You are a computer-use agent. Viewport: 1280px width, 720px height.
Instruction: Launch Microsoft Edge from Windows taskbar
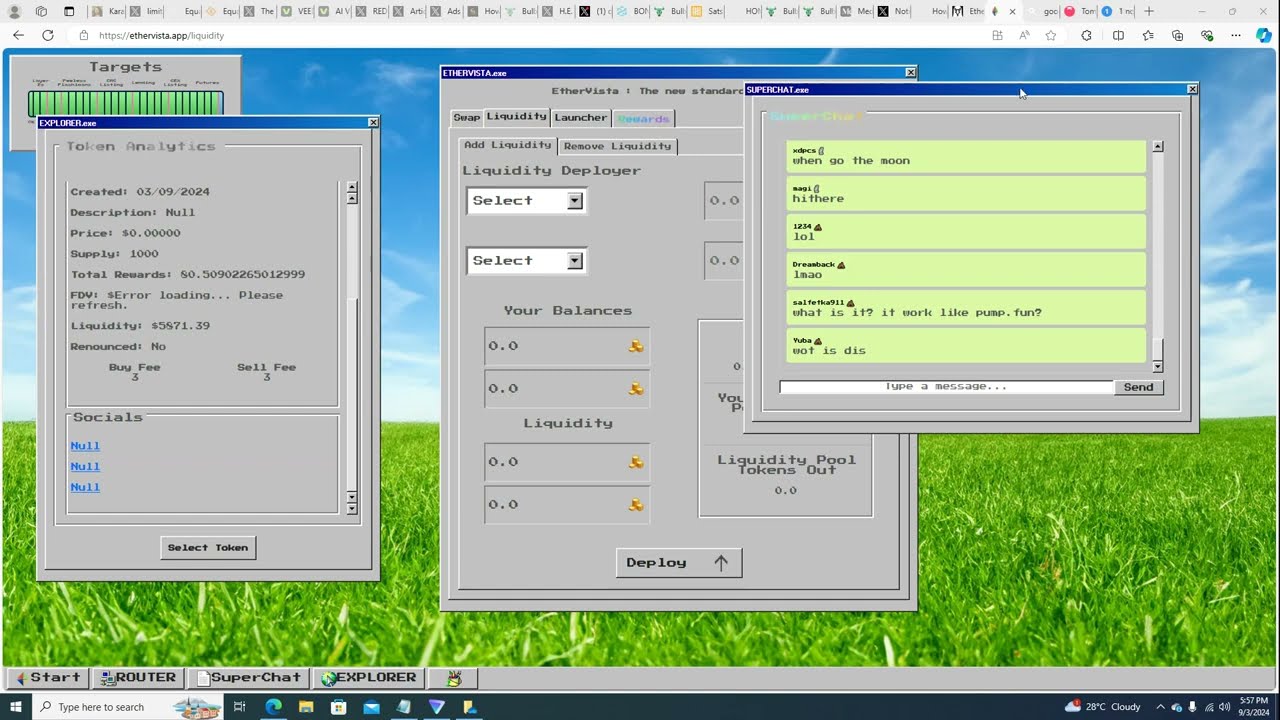click(x=273, y=707)
